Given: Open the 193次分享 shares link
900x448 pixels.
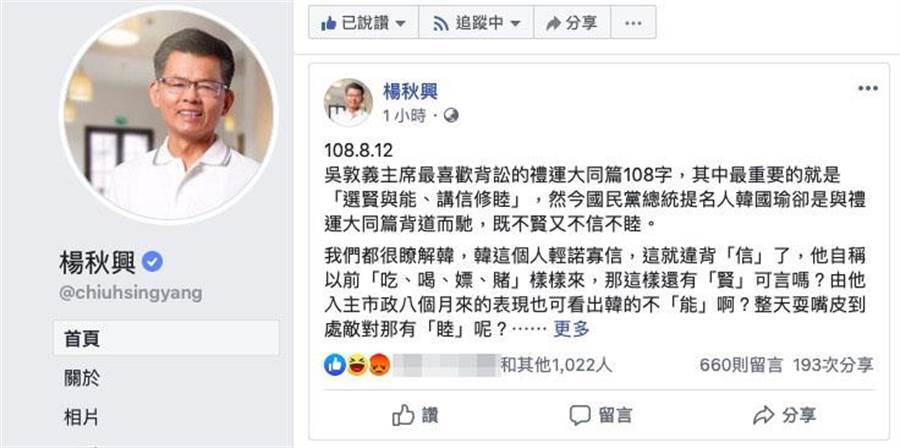Looking at the screenshot, I should coord(833,365).
